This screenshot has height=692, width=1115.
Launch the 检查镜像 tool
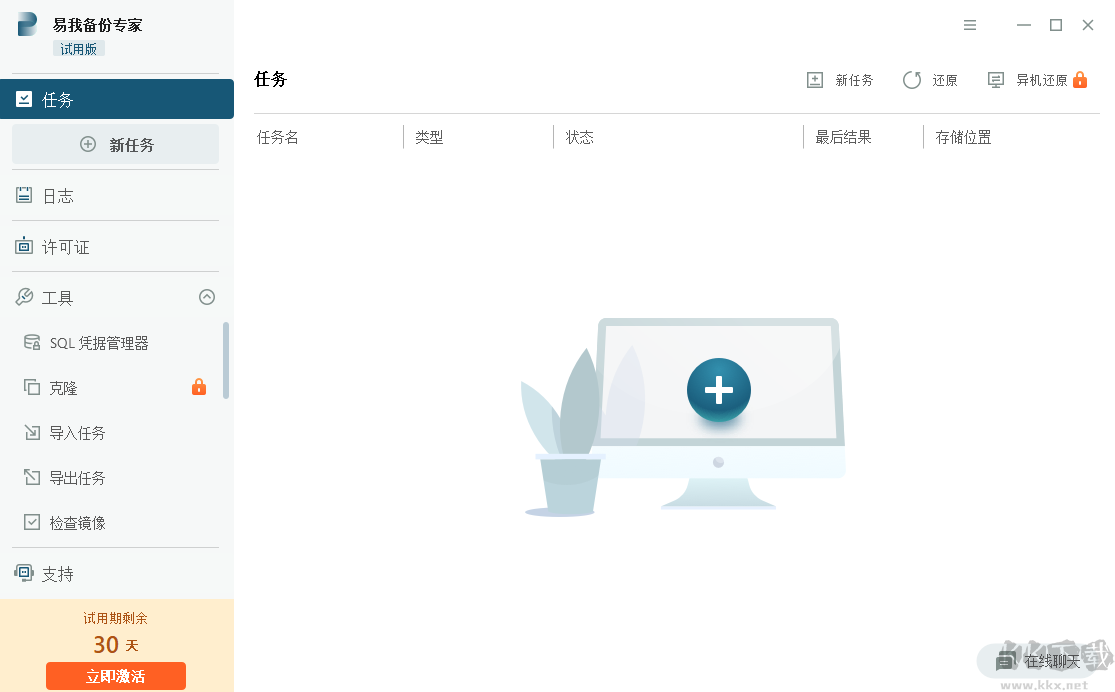click(x=78, y=522)
